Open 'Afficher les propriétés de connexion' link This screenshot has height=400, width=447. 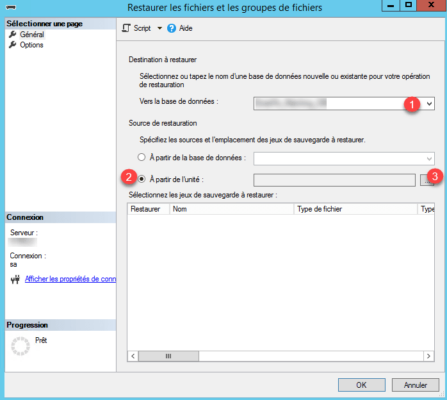pyautogui.click(x=70, y=279)
